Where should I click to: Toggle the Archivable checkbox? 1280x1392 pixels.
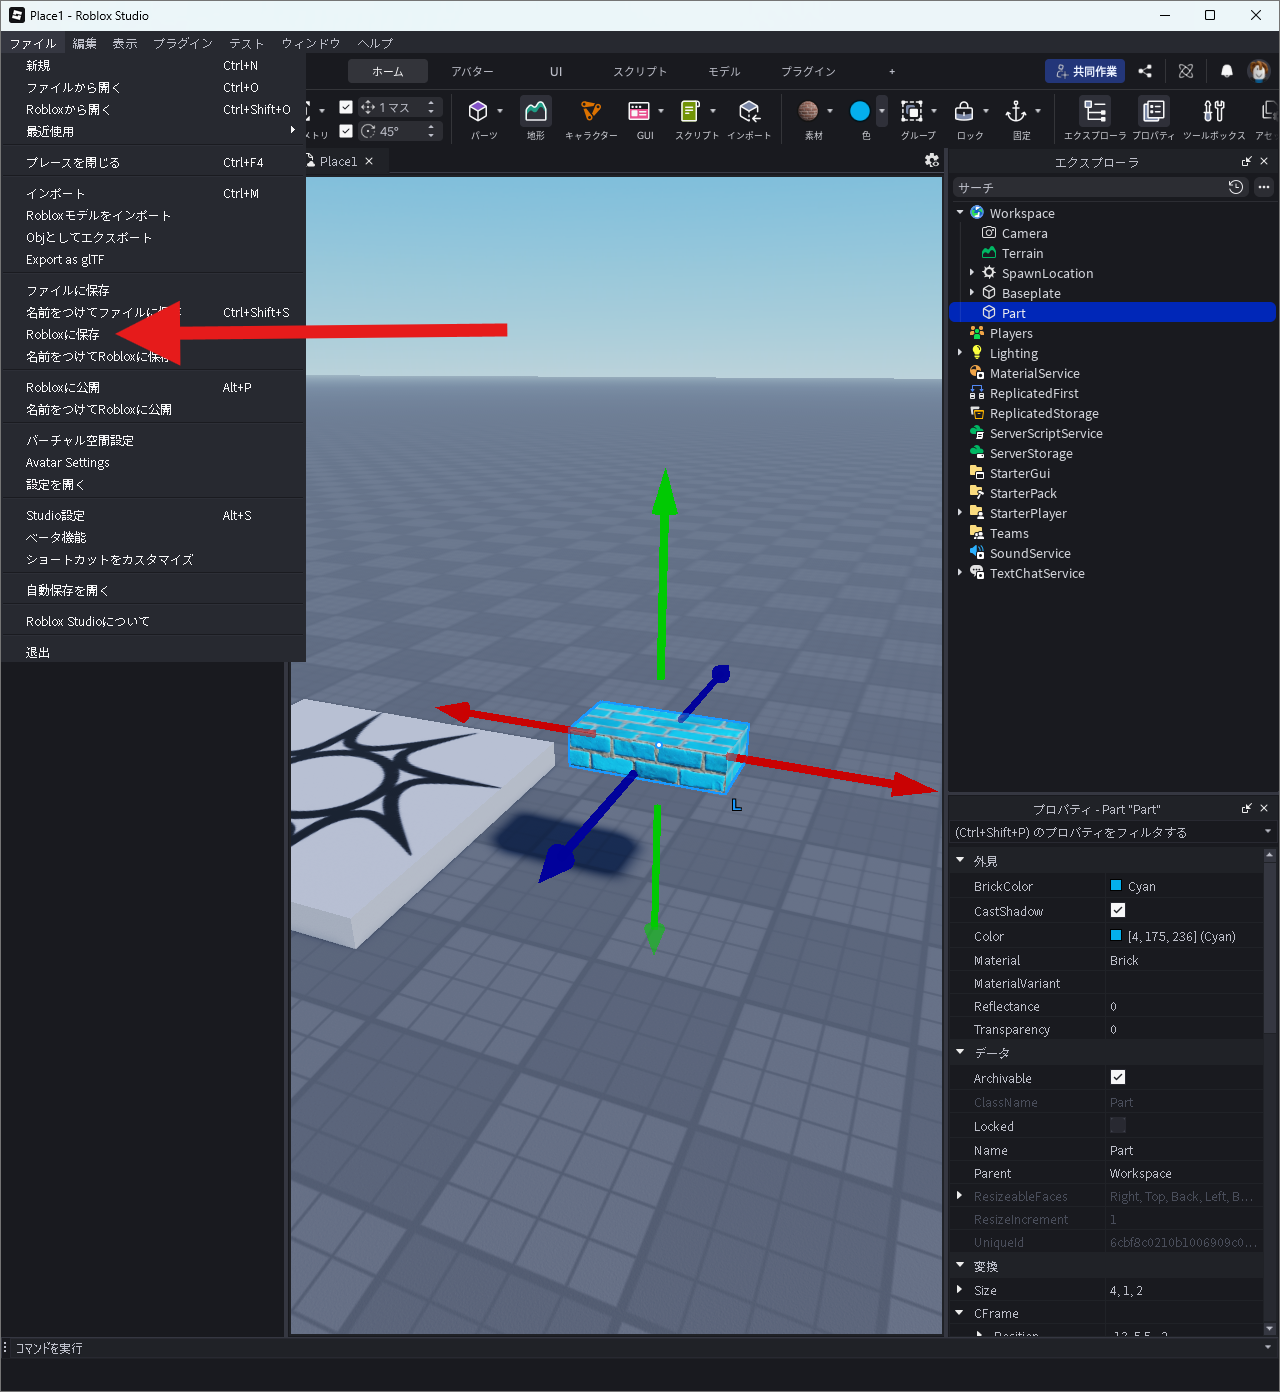(1118, 1077)
